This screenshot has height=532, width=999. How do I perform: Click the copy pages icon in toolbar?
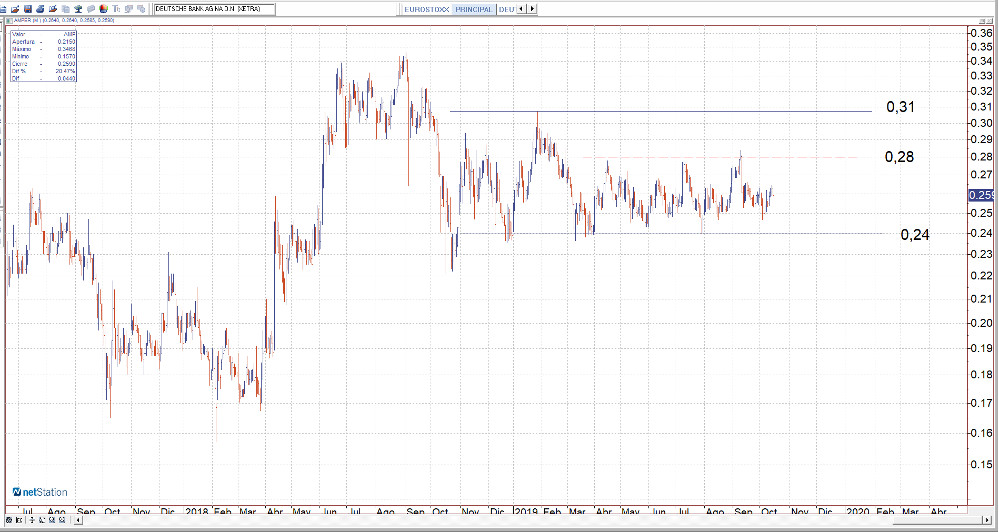pyautogui.click(x=66, y=9)
